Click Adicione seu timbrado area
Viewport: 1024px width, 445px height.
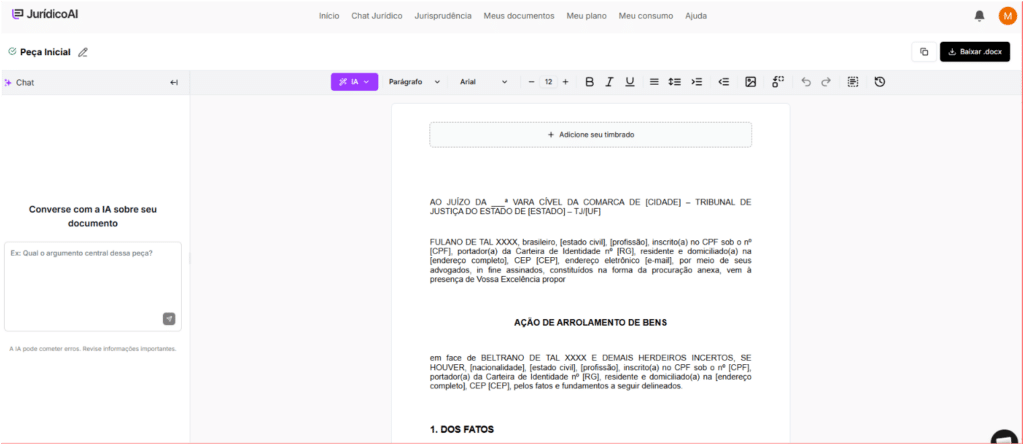(590, 135)
